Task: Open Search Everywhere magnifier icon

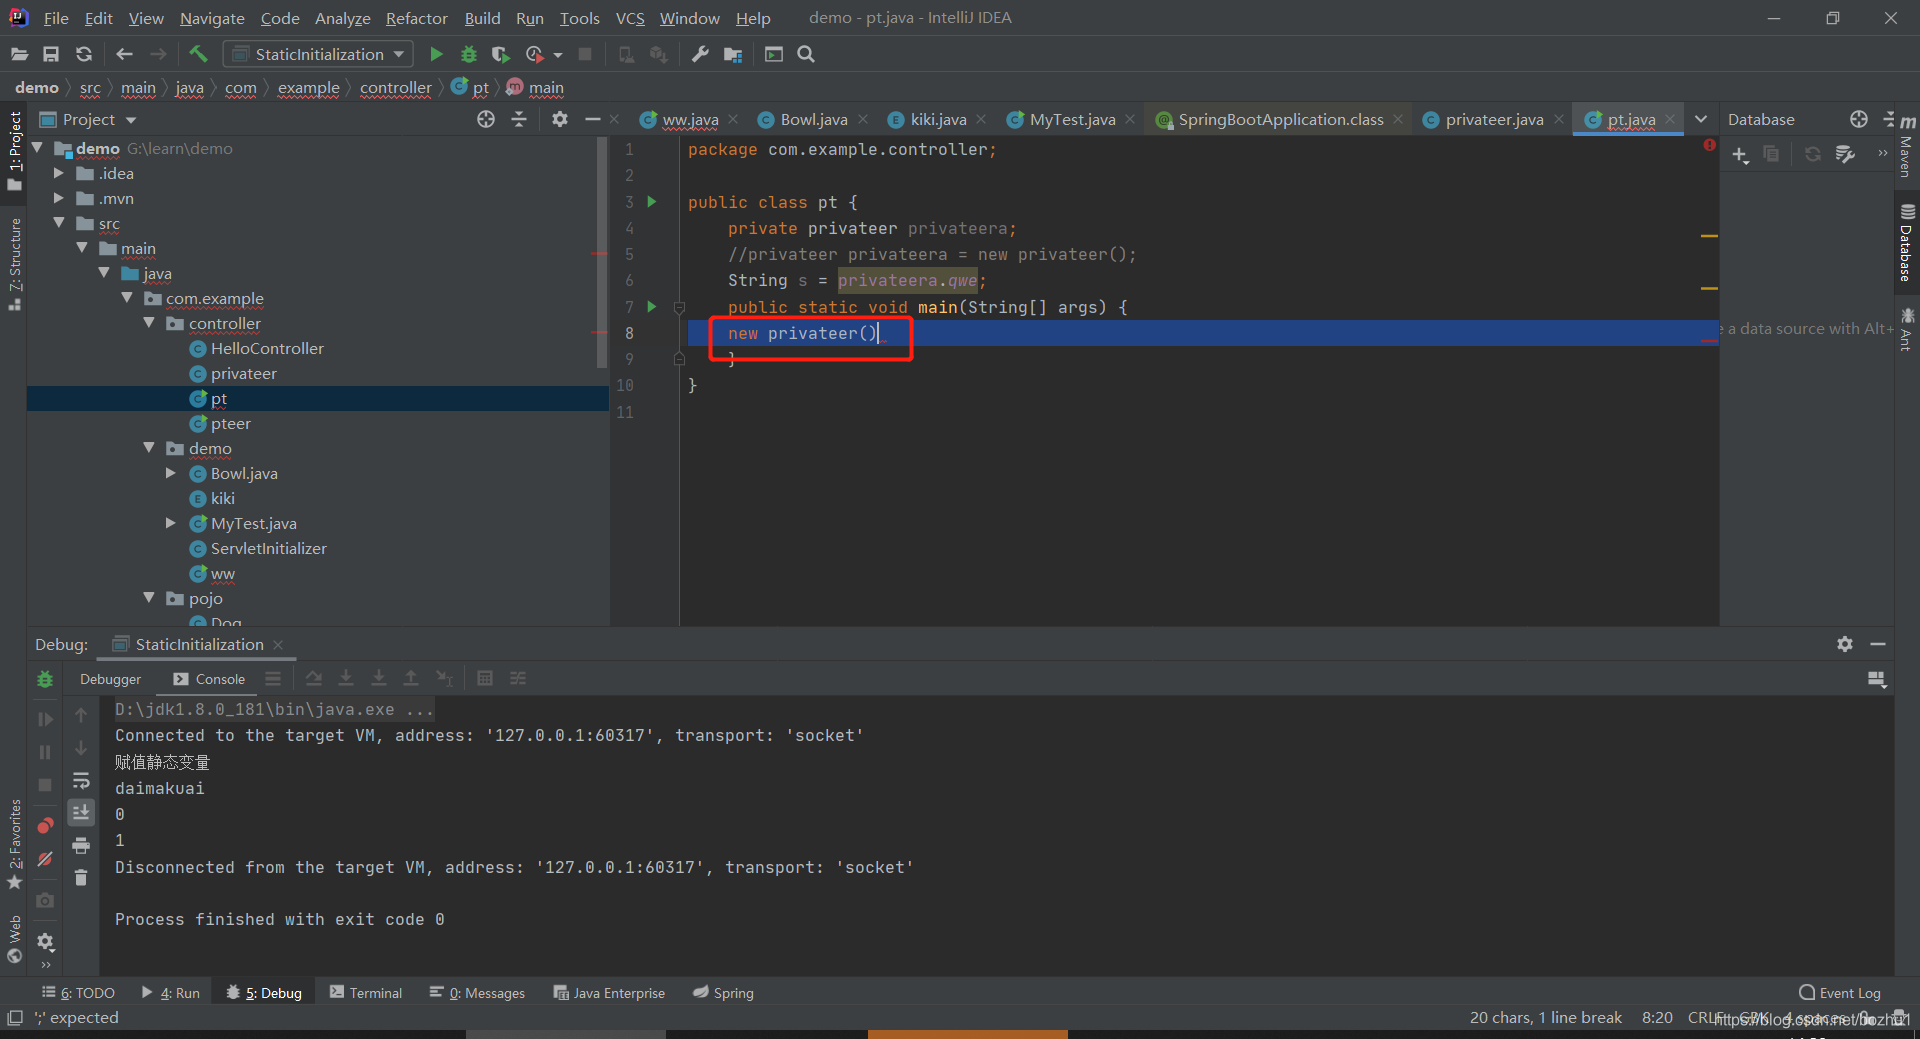Action: [806, 54]
